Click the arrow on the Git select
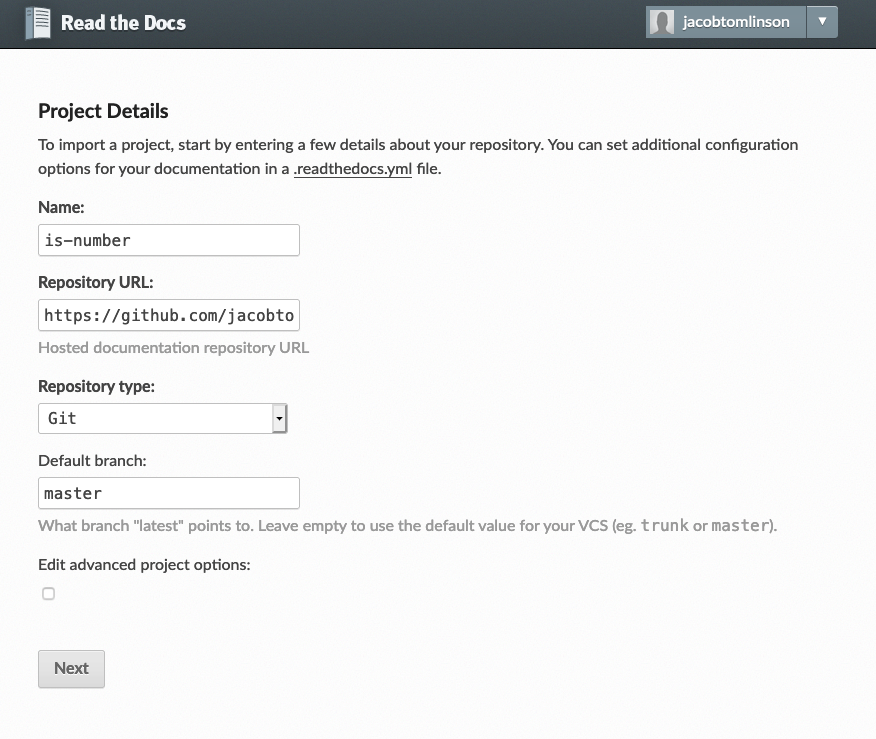Viewport: 876px width, 739px height. [280, 418]
